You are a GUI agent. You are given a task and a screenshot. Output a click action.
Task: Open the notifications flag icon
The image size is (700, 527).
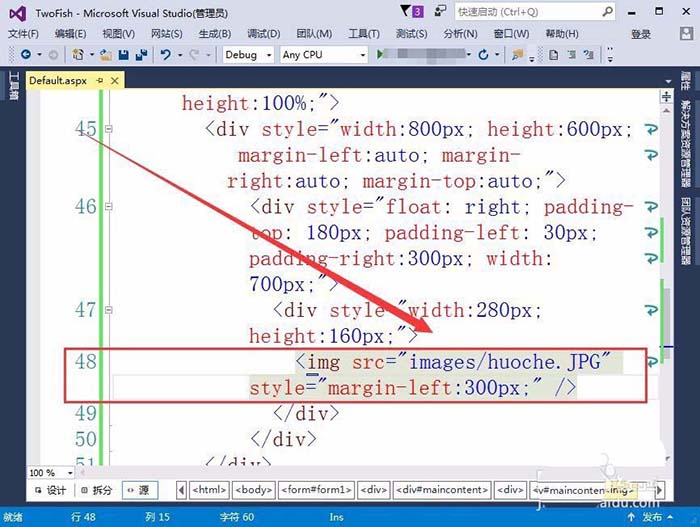(x=405, y=11)
